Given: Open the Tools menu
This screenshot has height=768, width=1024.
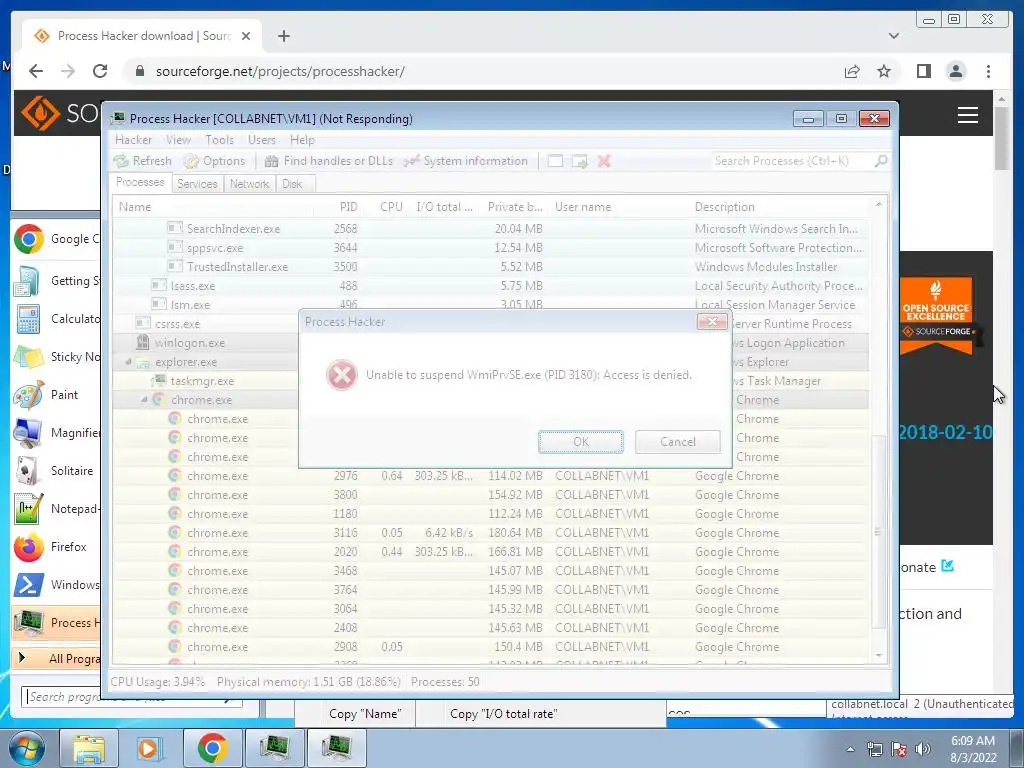Looking at the screenshot, I should coord(219,140).
